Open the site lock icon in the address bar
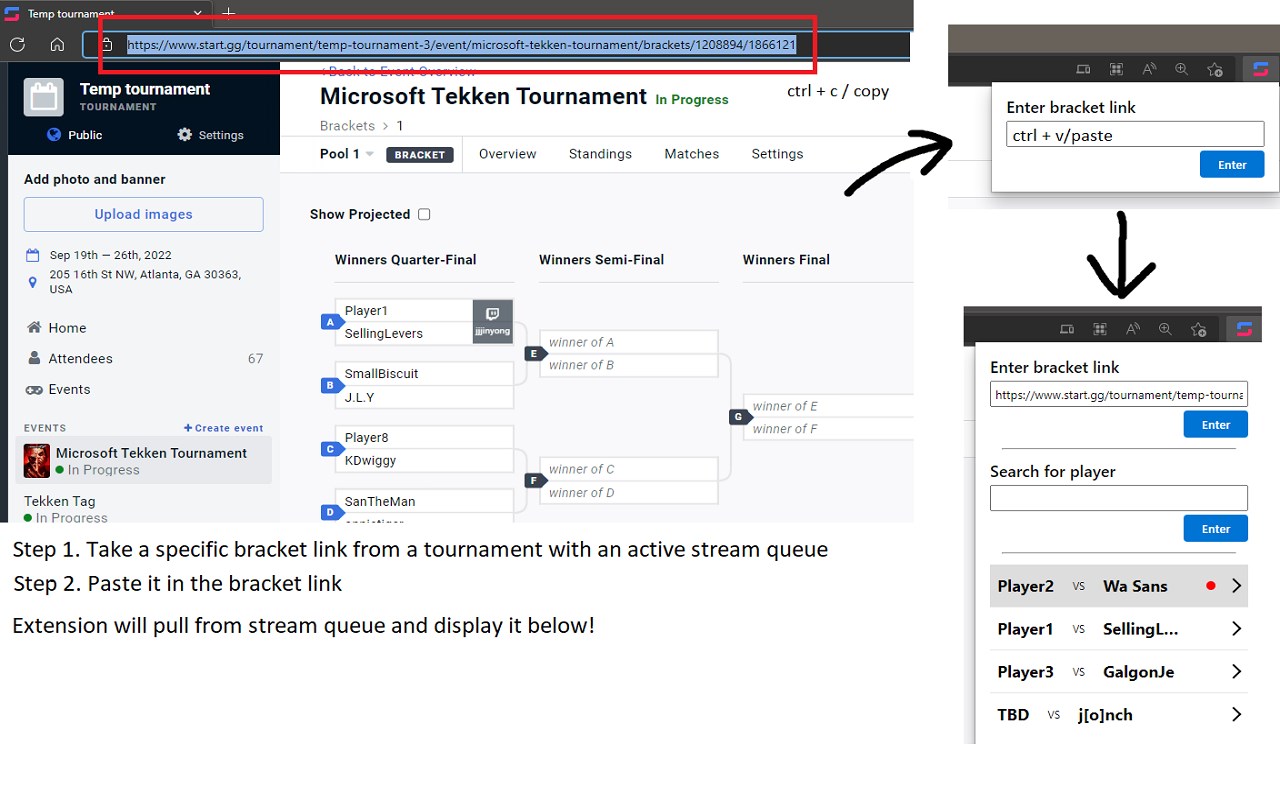 pyautogui.click(x=106, y=44)
